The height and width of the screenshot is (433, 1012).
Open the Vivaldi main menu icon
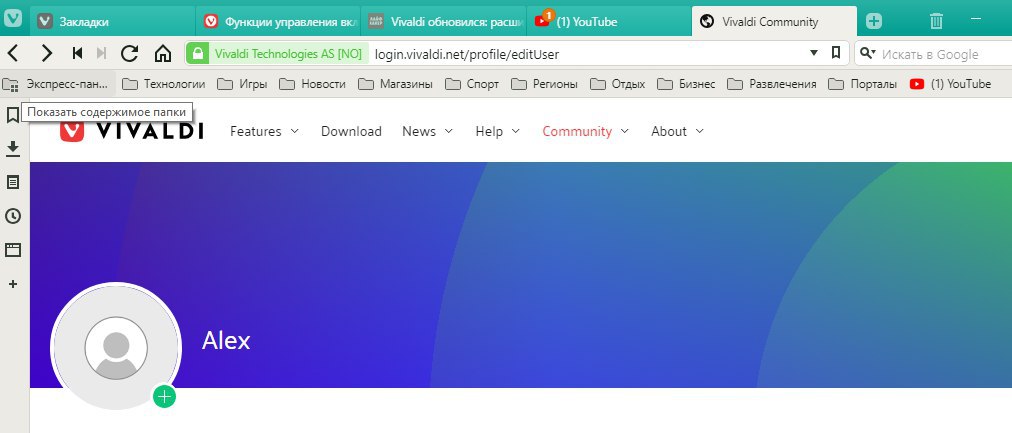coord(13,19)
